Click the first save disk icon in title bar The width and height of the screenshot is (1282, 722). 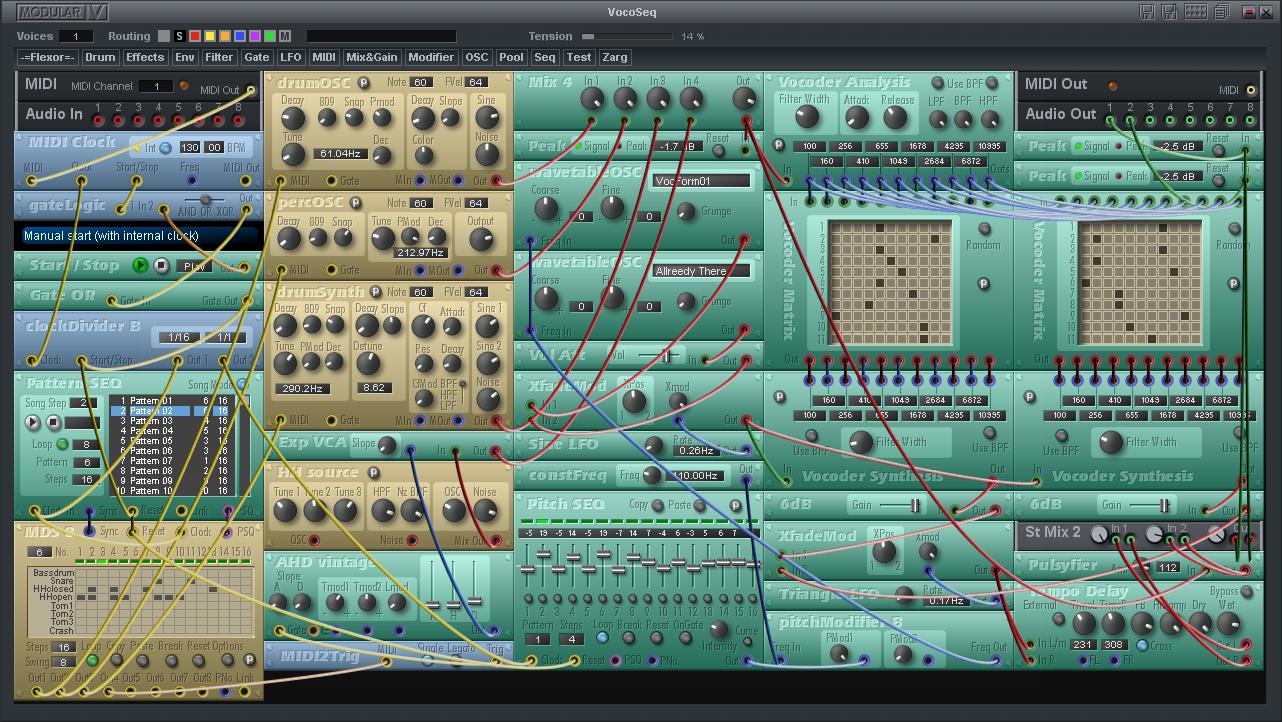click(x=1146, y=12)
